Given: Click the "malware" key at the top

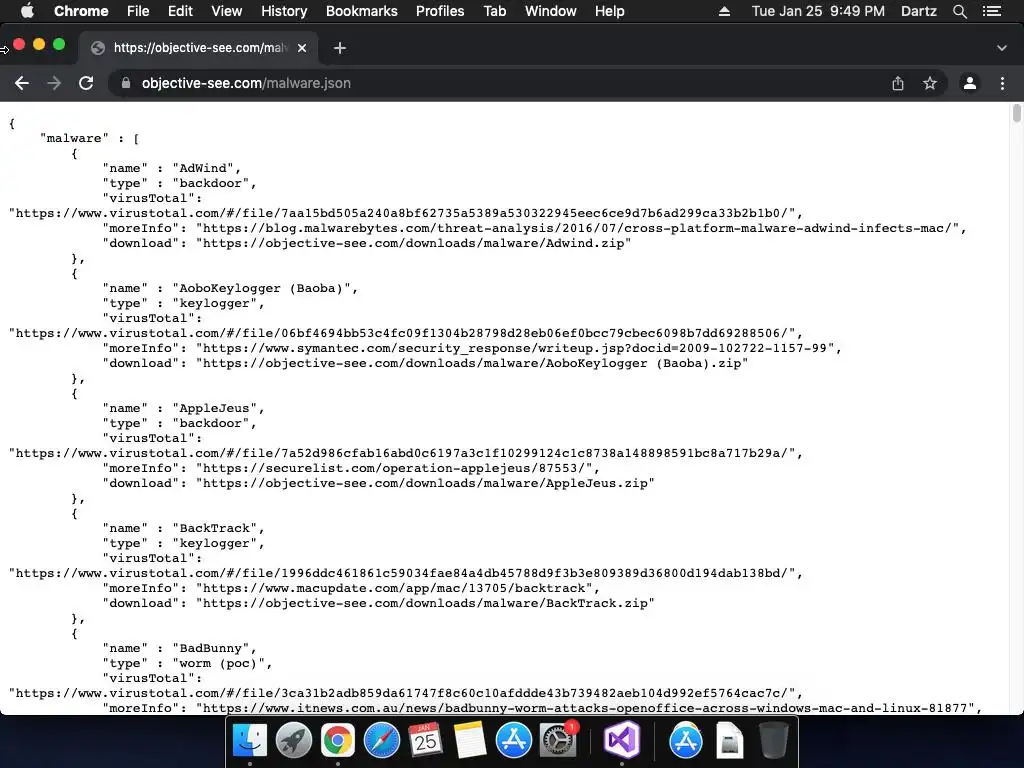Looking at the screenshot, I should click(74, 138).
